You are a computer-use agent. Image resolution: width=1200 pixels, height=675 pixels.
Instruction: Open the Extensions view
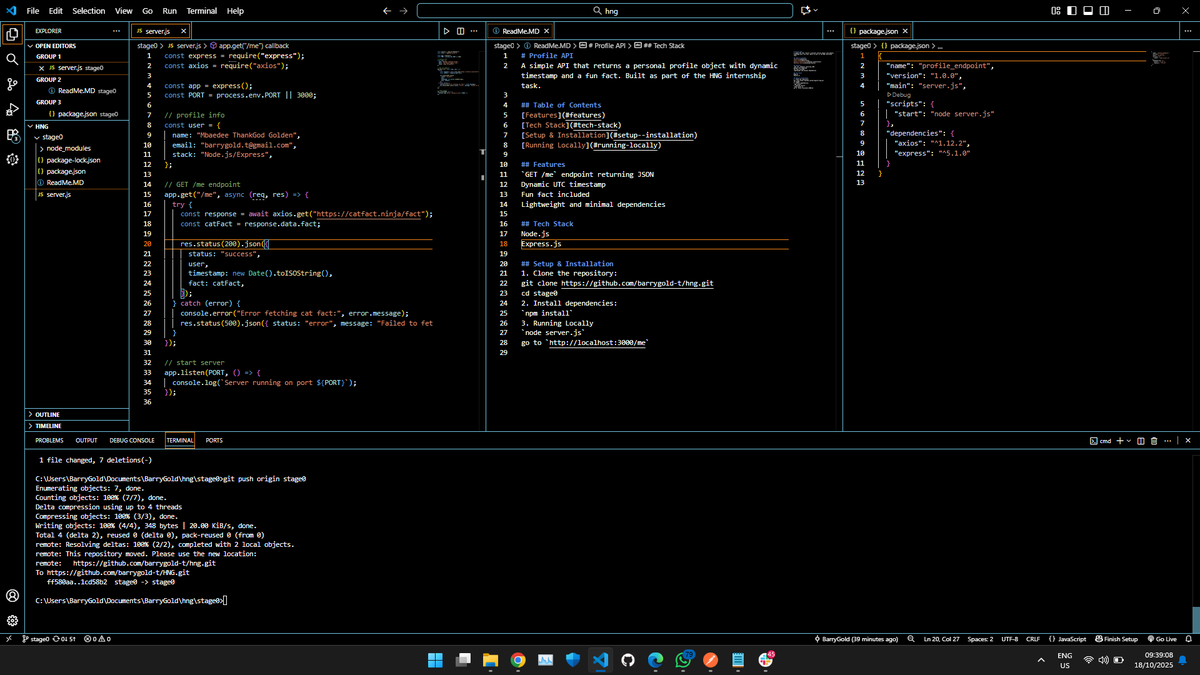pos(11,136)
